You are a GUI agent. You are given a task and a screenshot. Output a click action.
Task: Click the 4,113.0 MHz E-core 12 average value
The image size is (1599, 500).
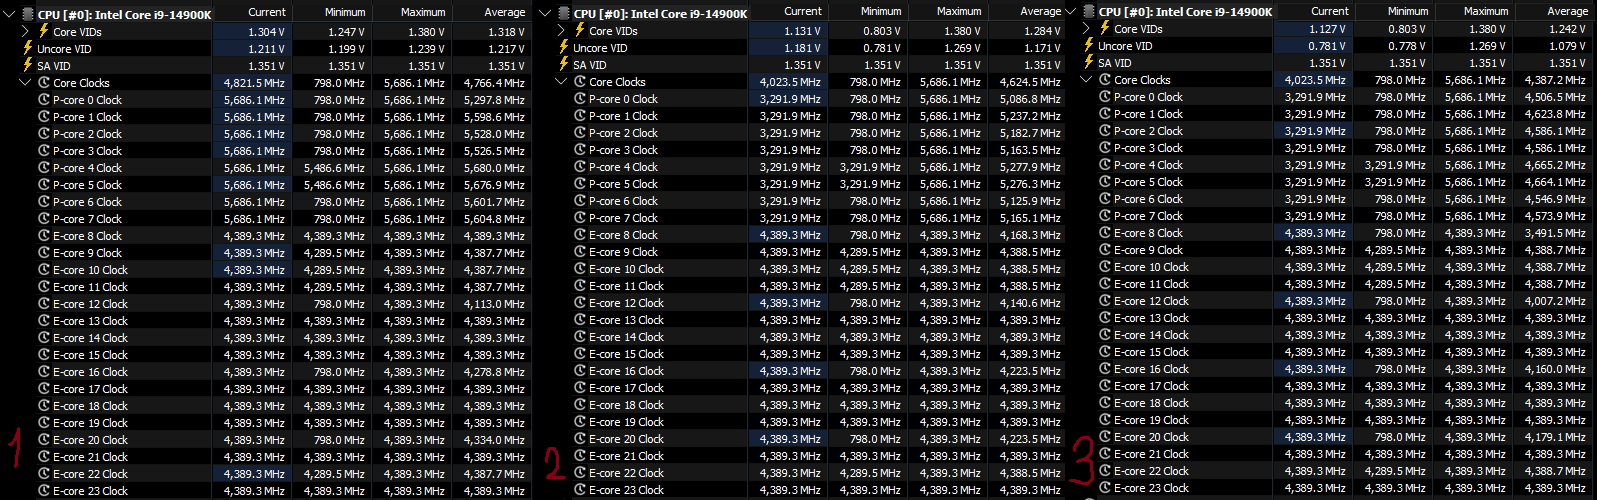click(494, 304)
